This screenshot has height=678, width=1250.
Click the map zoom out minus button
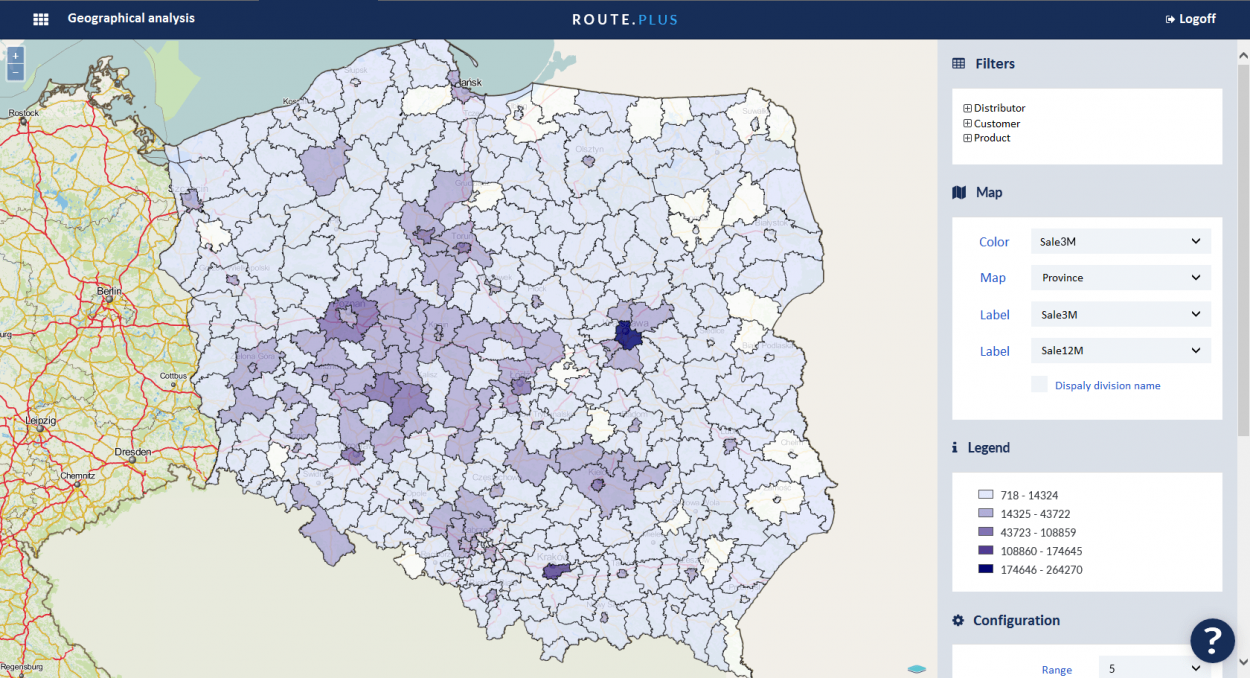coord(15,72)
